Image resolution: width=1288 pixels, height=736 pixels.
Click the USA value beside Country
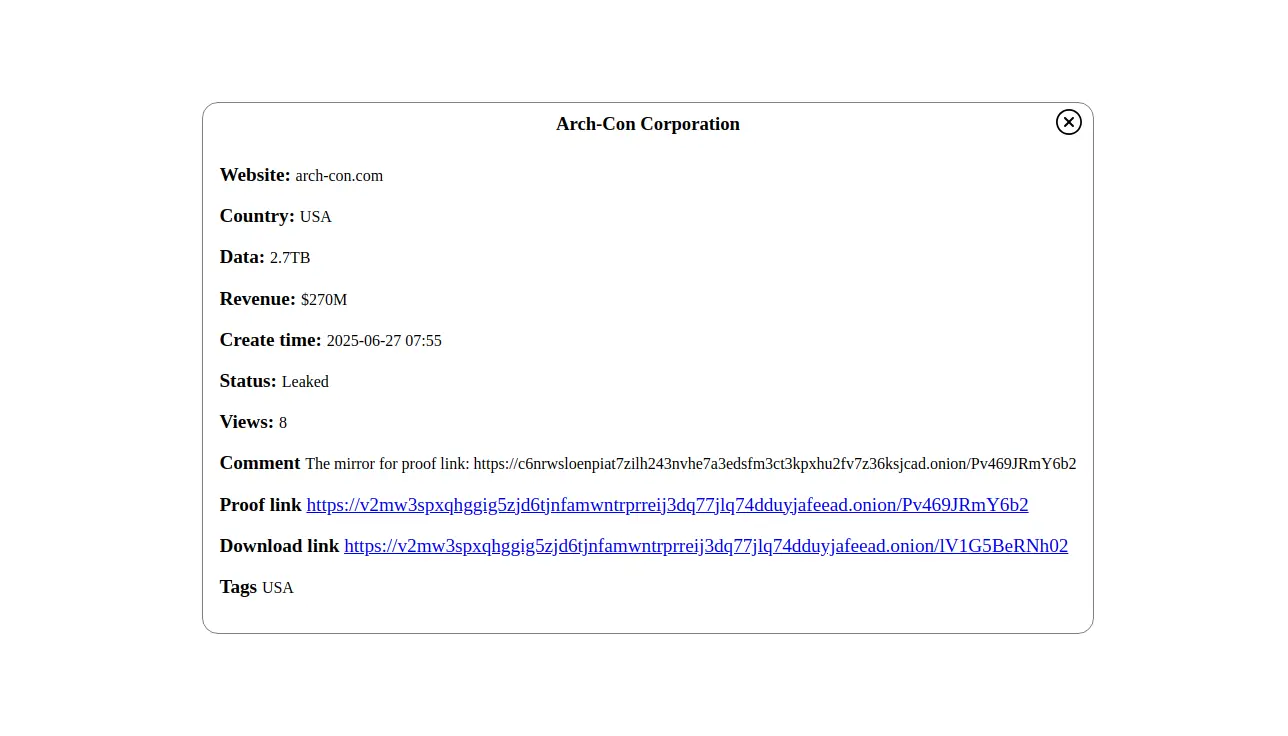pos(315,217)
